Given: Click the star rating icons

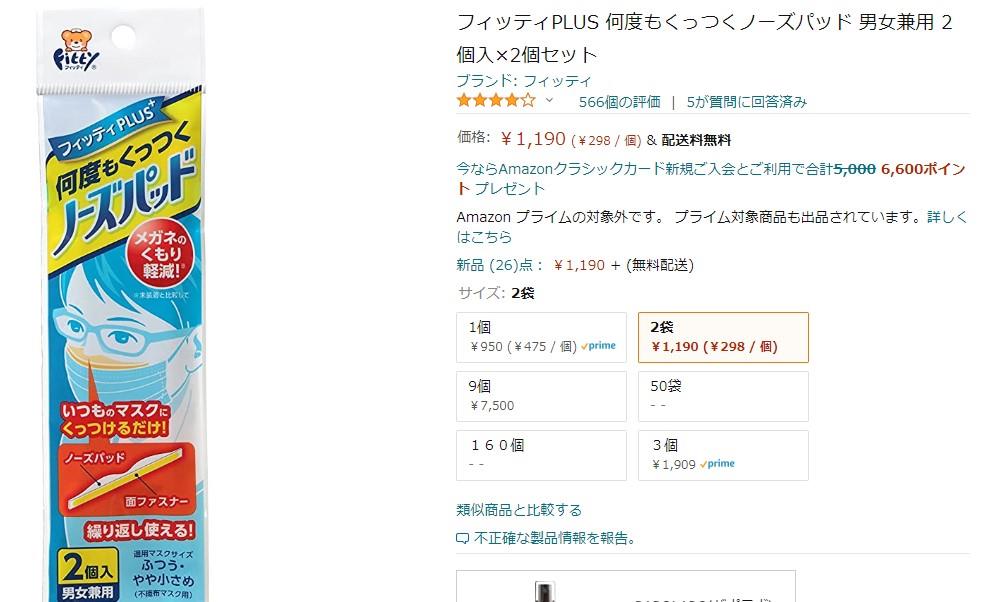Looking at the screenshot, I should (496, 100).
